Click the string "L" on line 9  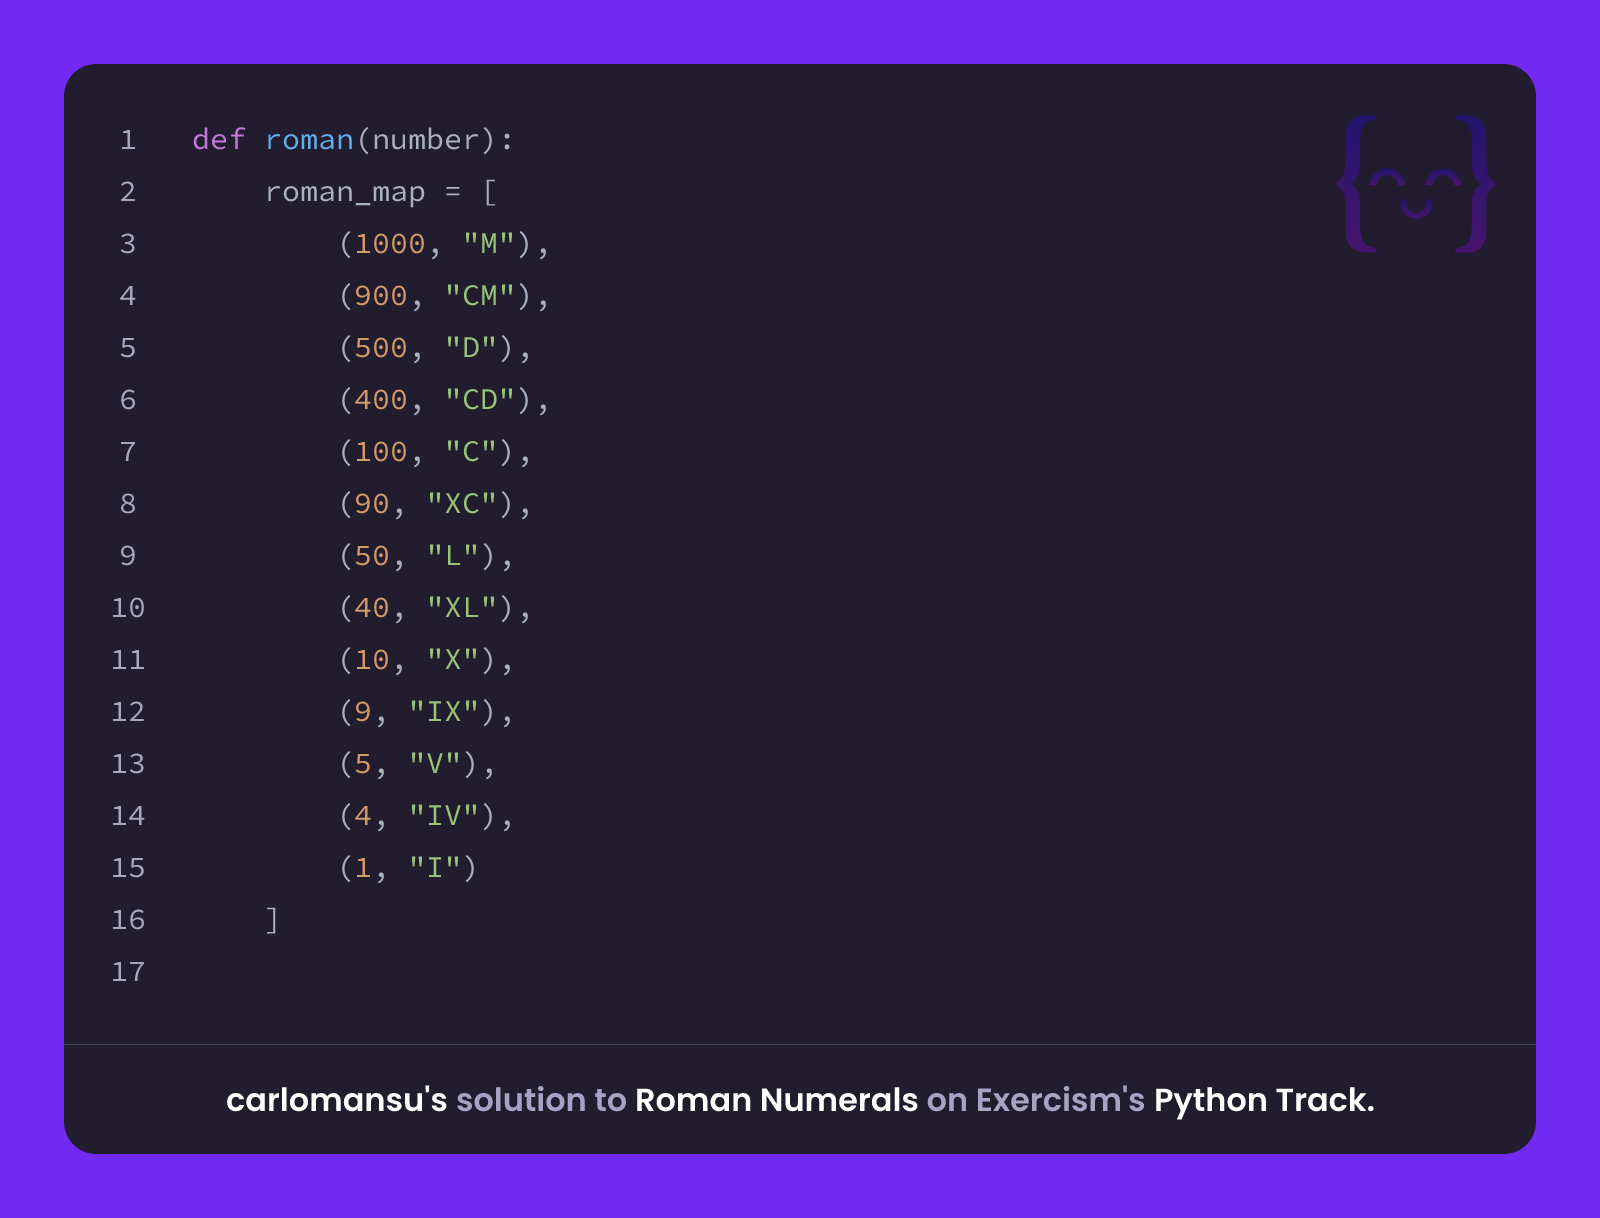click(x=453, y=555)
